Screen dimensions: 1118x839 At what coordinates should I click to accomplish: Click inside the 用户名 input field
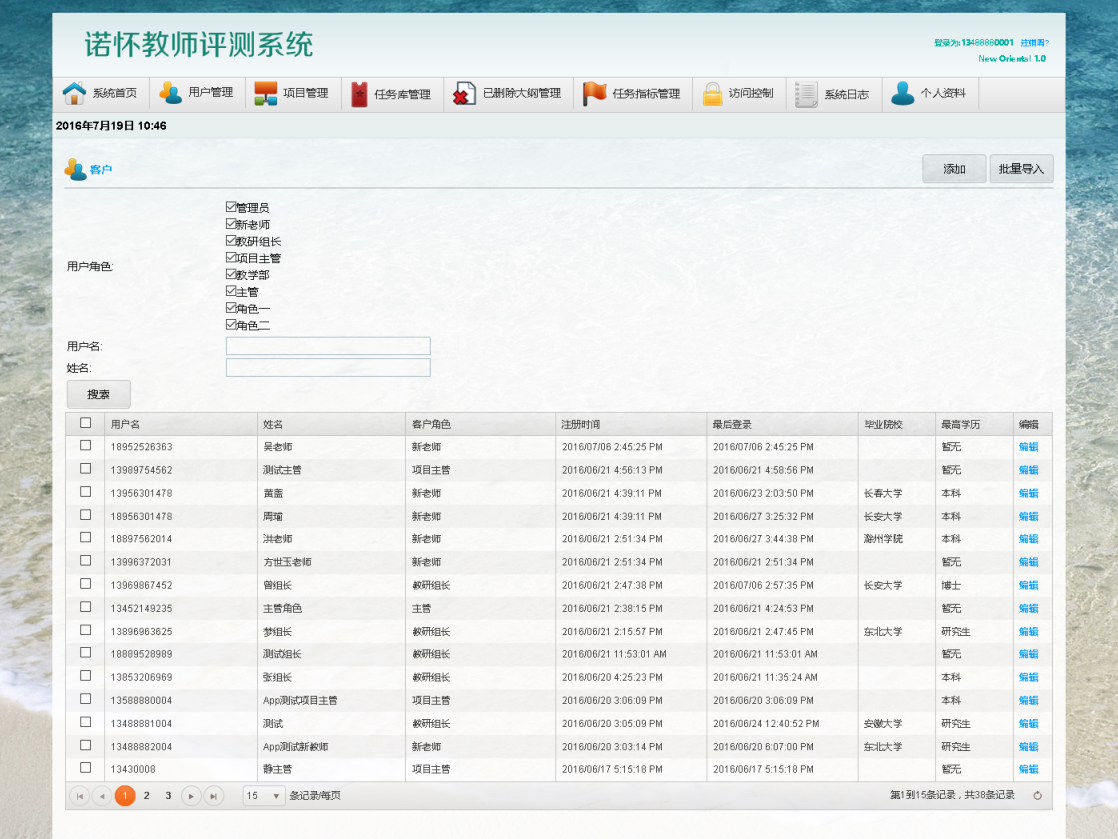[x=328, y=346]
